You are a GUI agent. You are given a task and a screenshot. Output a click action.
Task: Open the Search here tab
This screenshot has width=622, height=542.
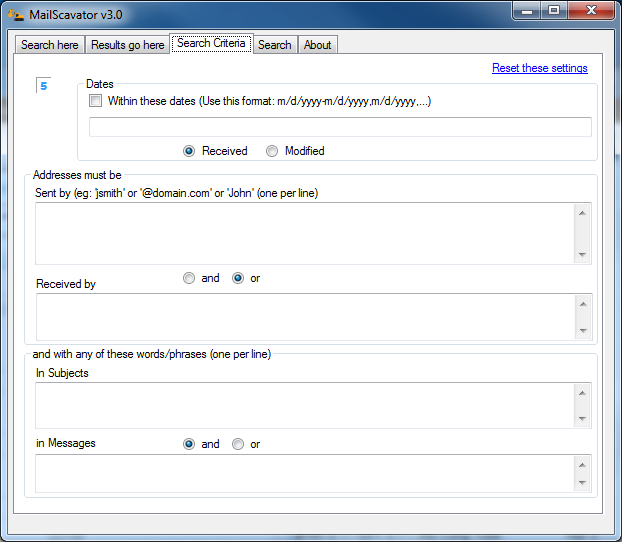[50, 44]
